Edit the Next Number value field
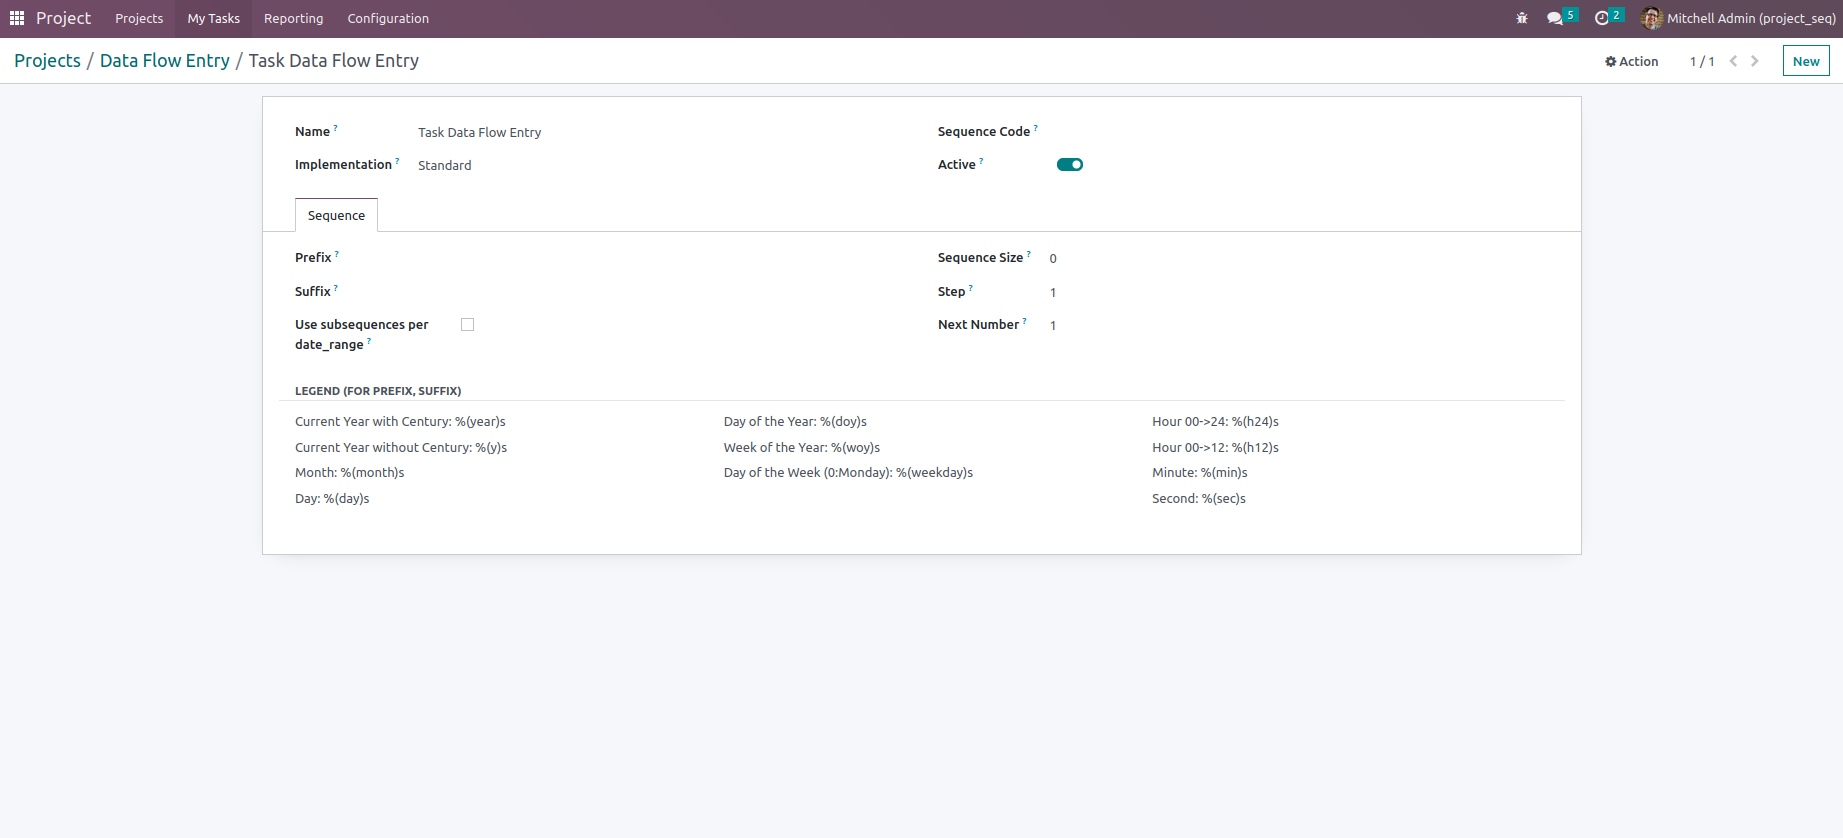Image resolution: width=1843 pixels, height=838 pixels. 1299,325
